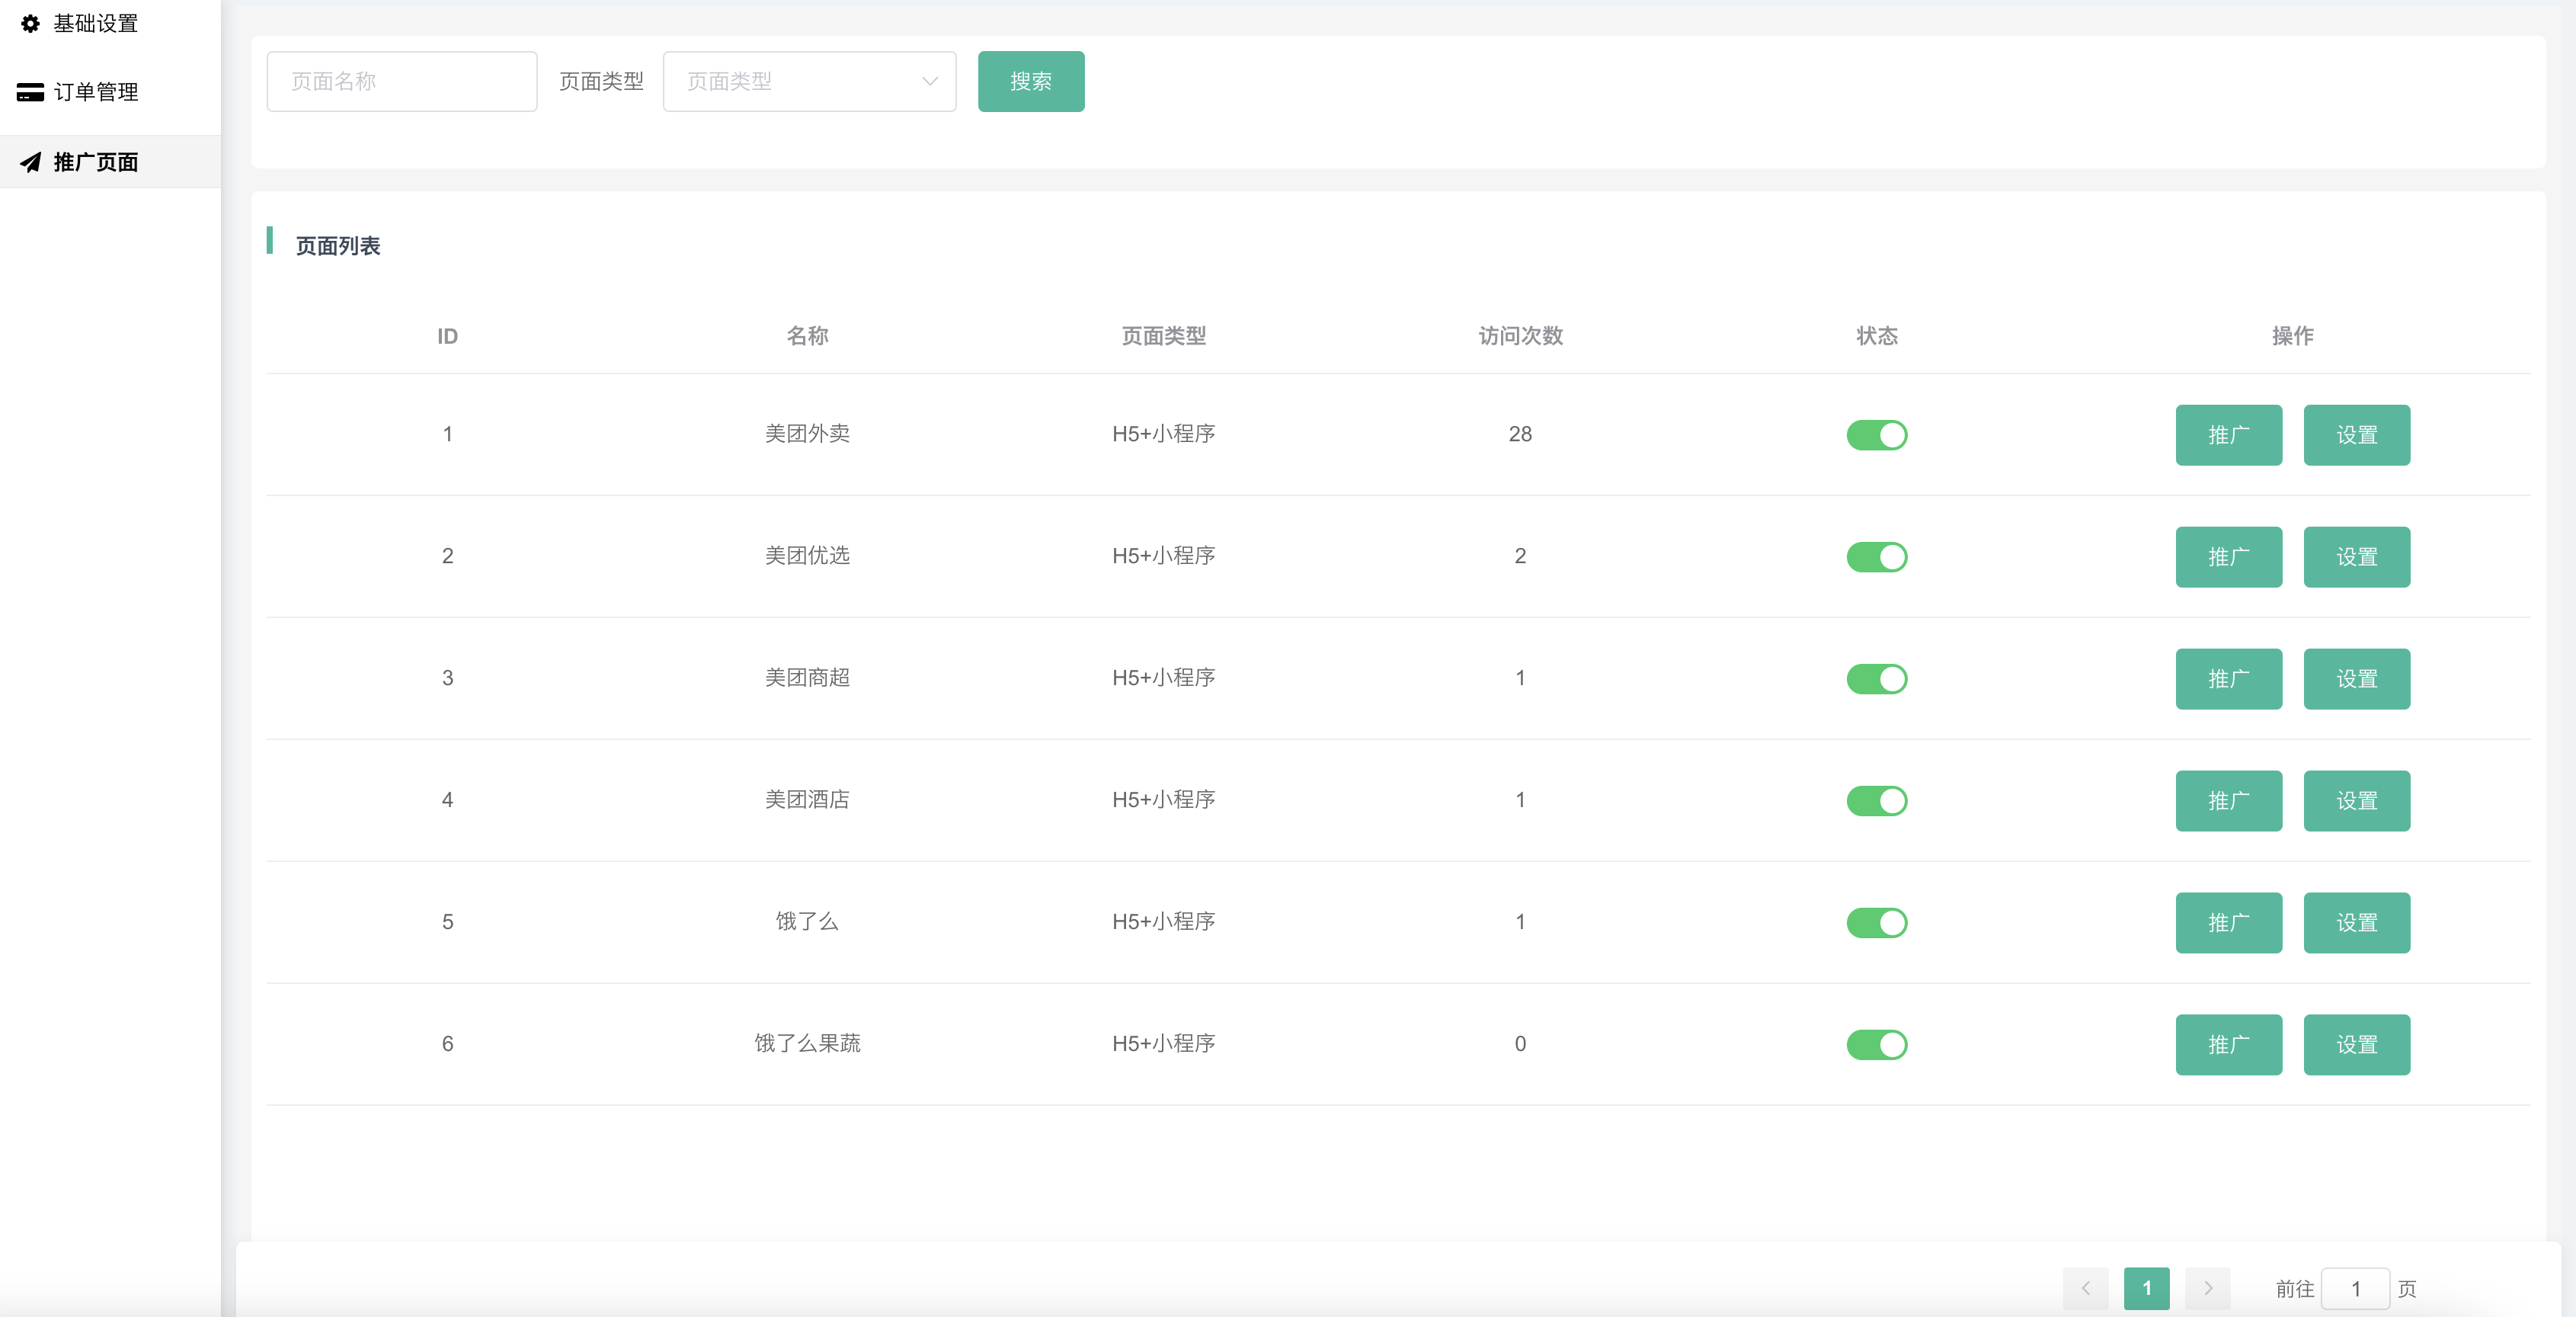2576x1317 pixels.
Task: Click 推广 for 美团商超
Action: point(2229,679)
